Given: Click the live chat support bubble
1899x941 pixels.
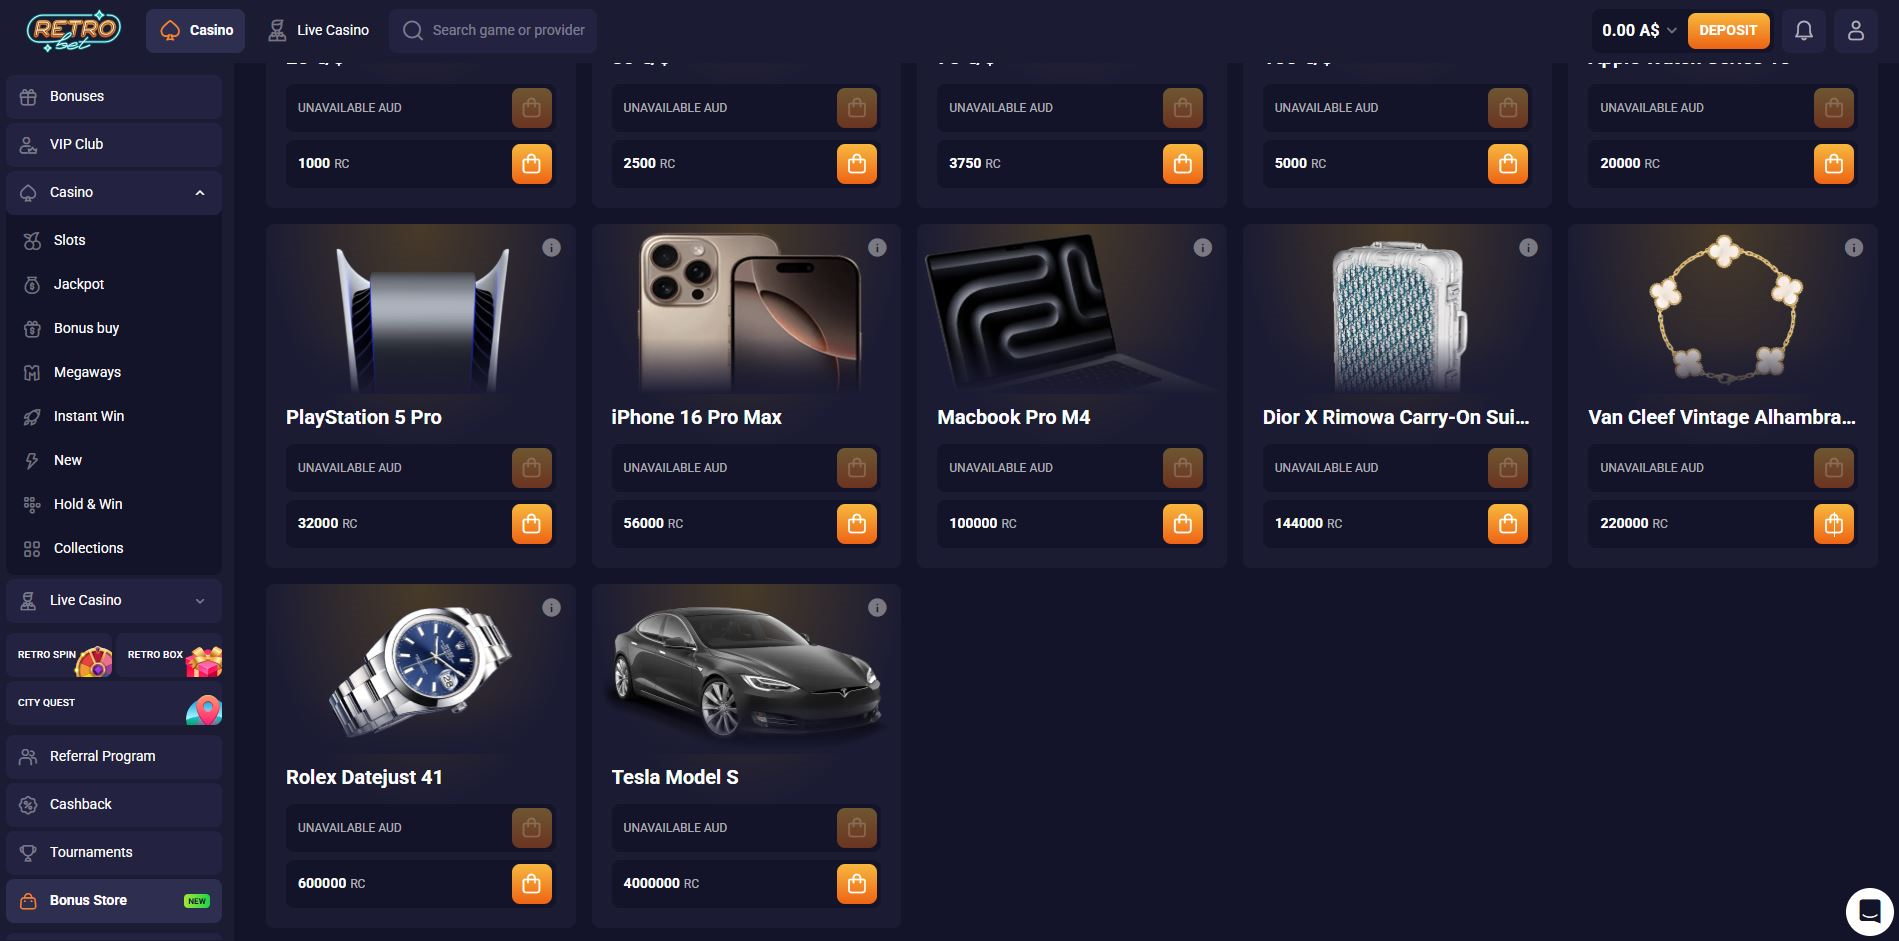Looking at the screenshot, I should tap(1869, 911).
